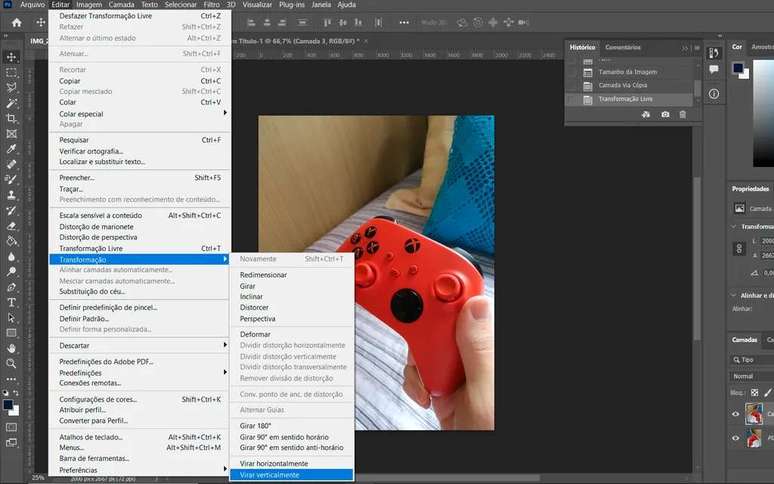The height and width of the screenshot is (484, 774).
Task: Open the Comments speech-bubble panel icon
Action: pyautogui.click(x=714, y=70)
